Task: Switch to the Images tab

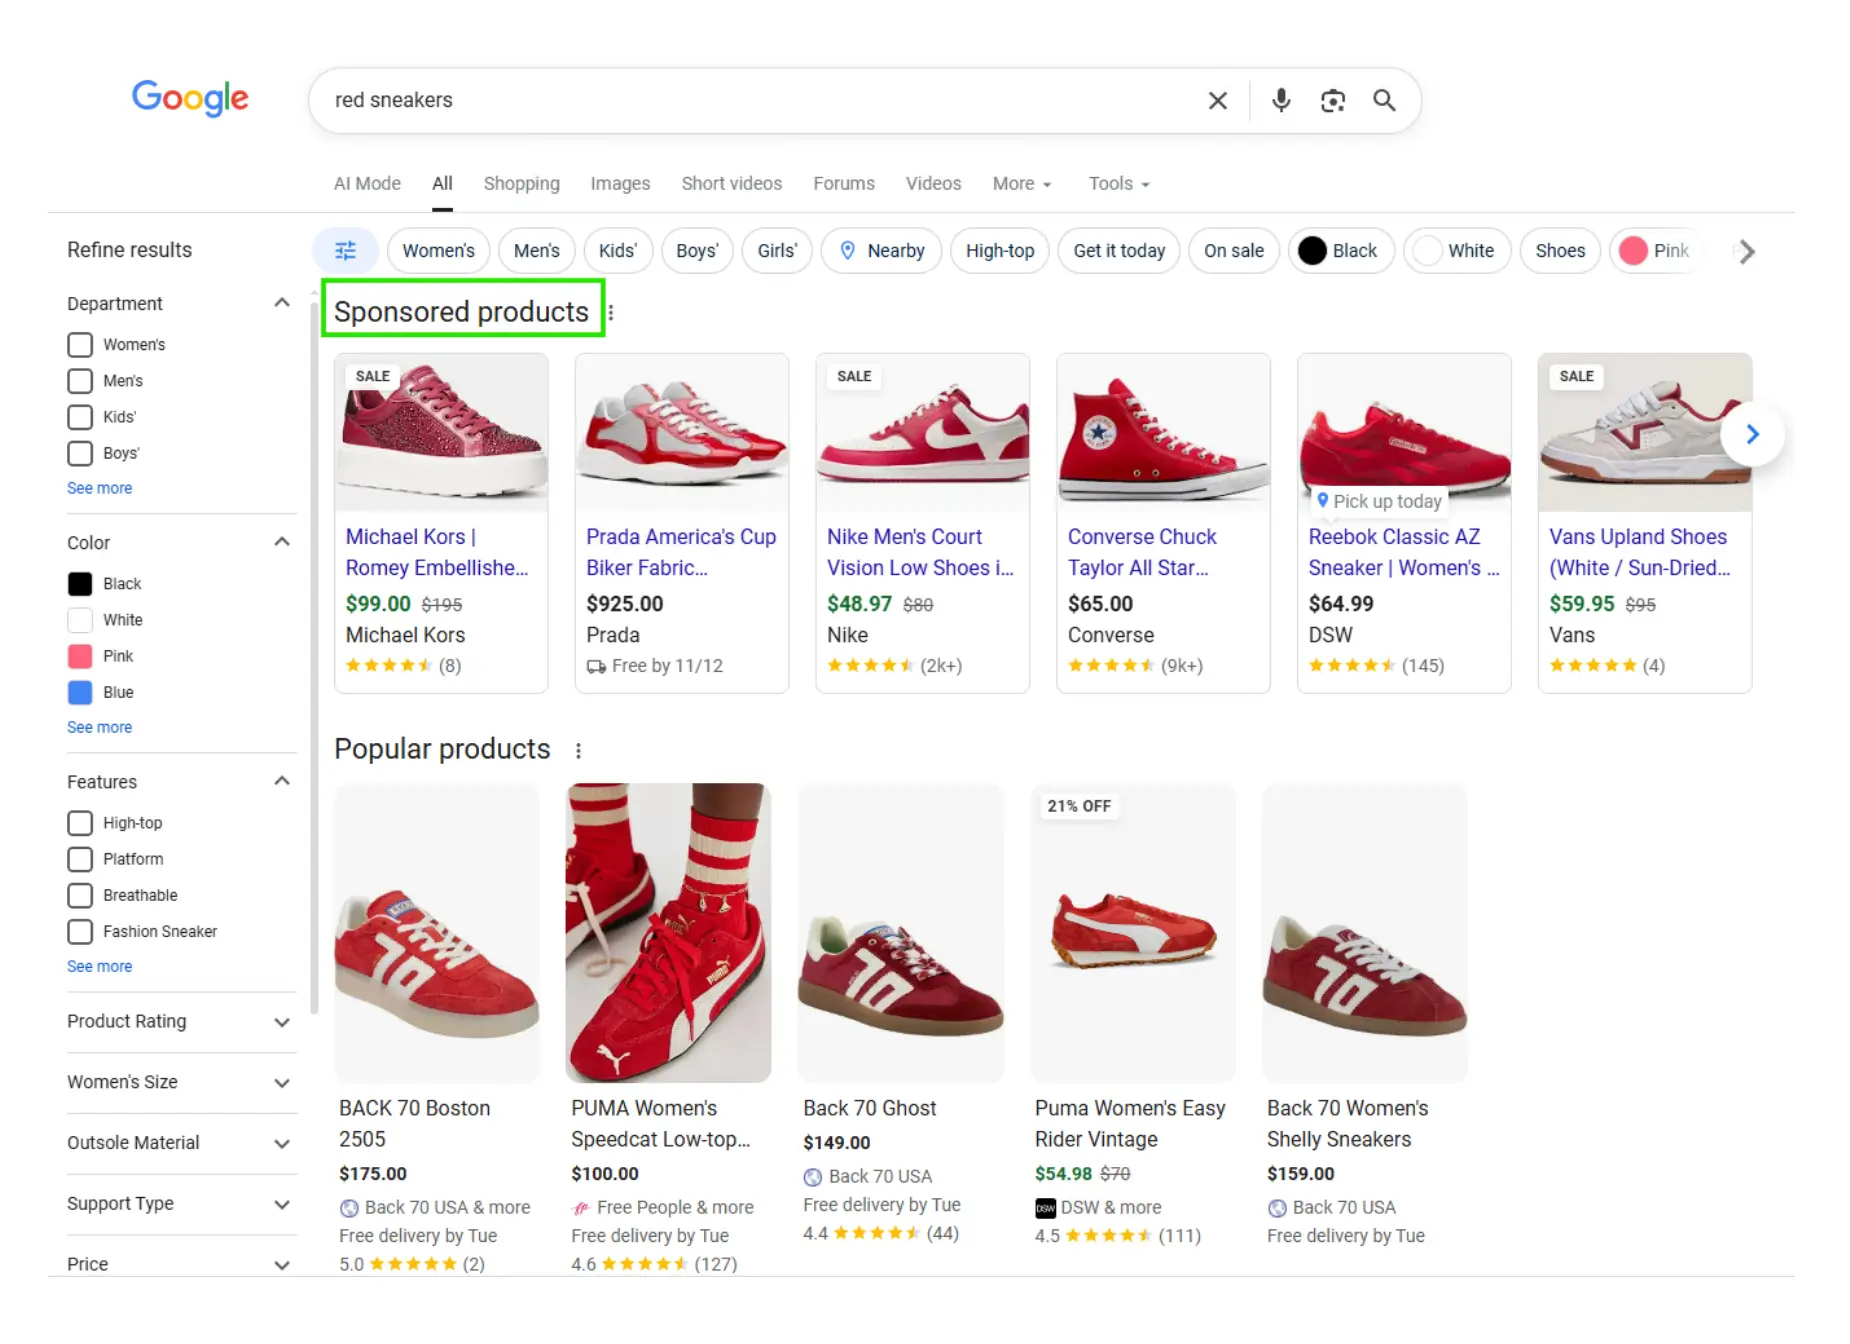Action: pyautogui.click(x=620, y=184)
